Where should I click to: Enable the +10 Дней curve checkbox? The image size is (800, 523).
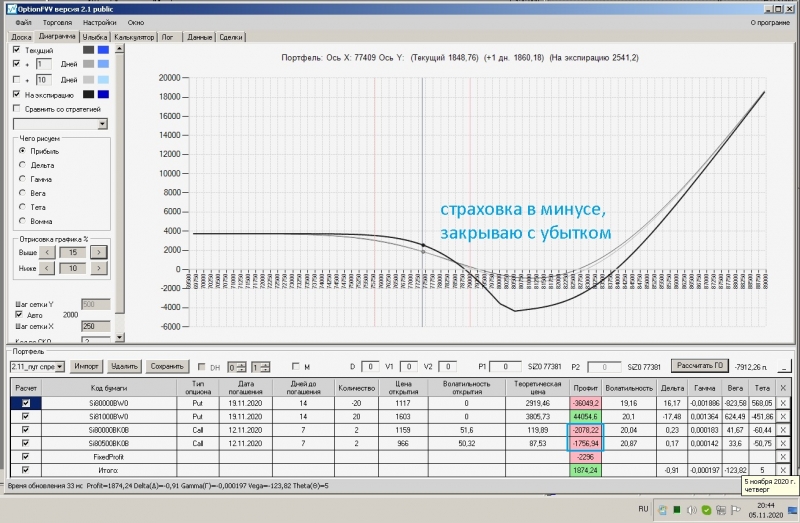(16, 80)
